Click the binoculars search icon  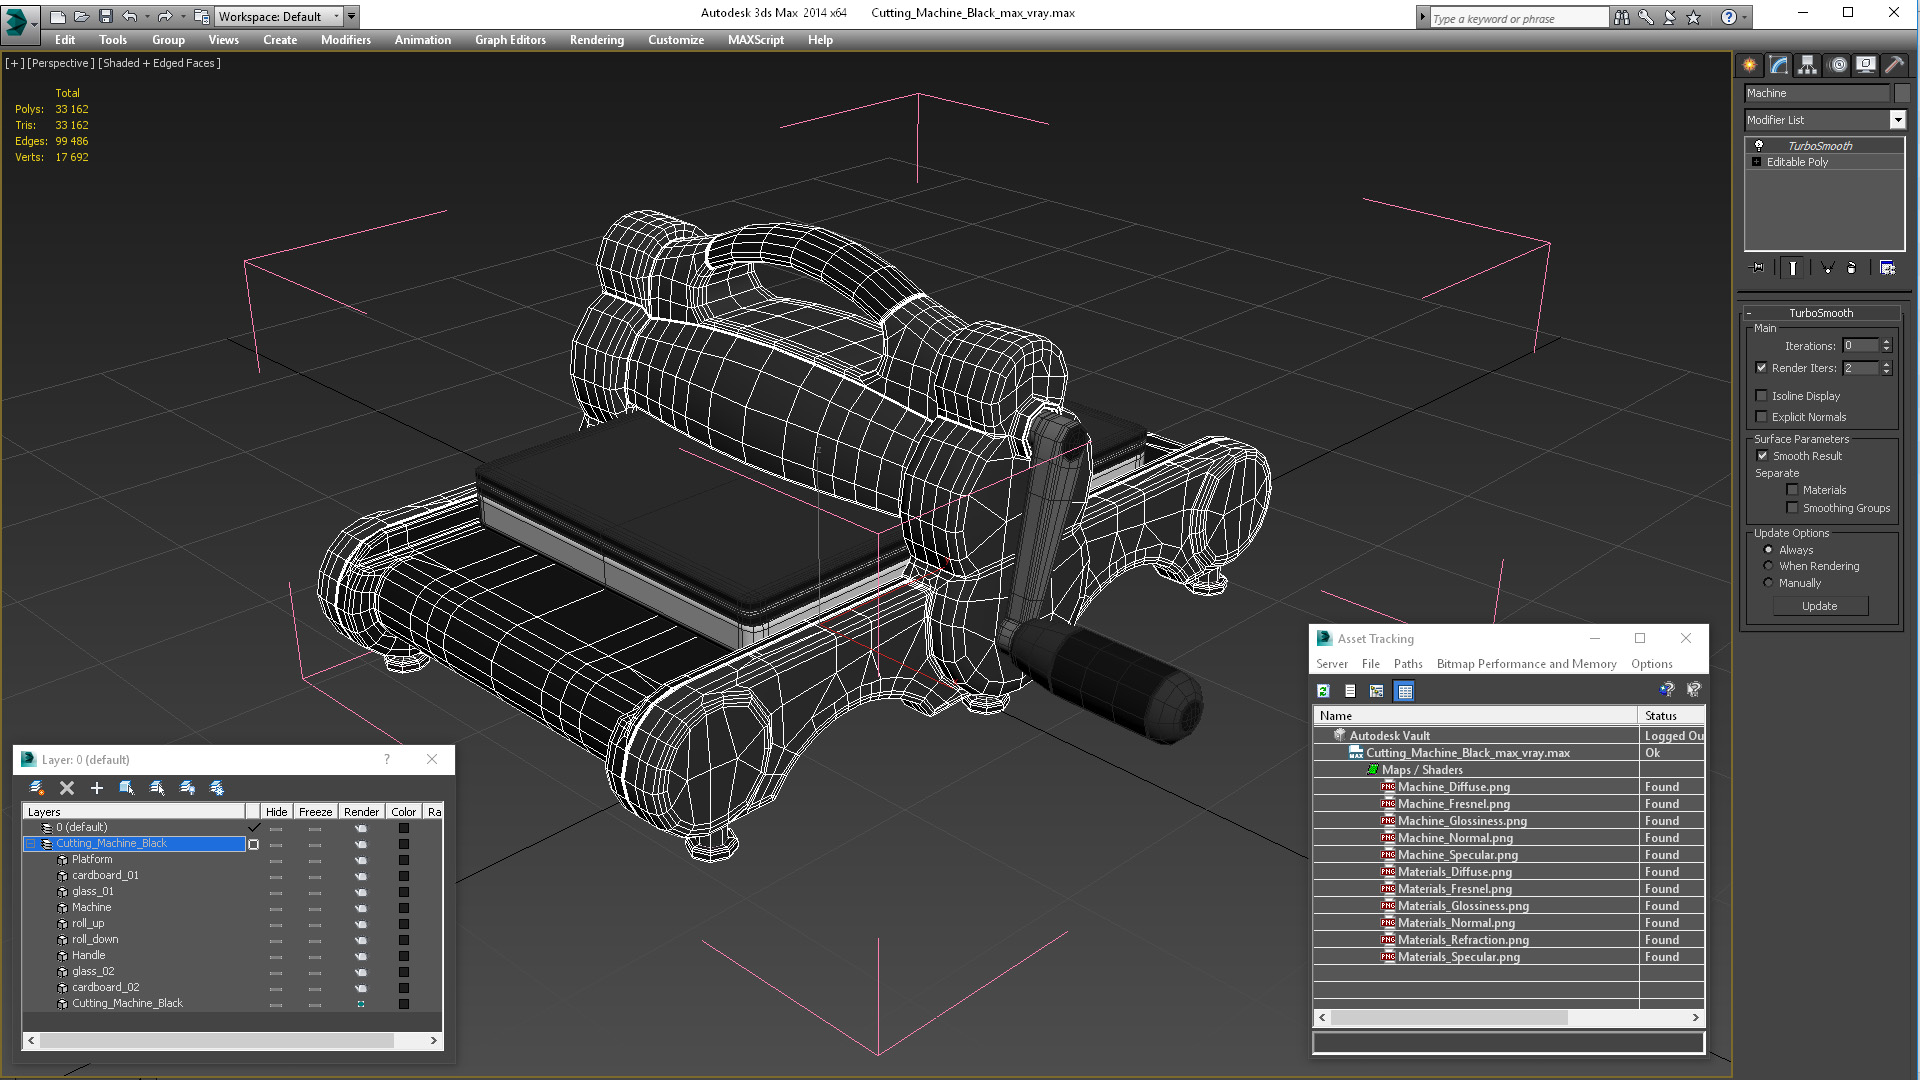coord(1621,17)
